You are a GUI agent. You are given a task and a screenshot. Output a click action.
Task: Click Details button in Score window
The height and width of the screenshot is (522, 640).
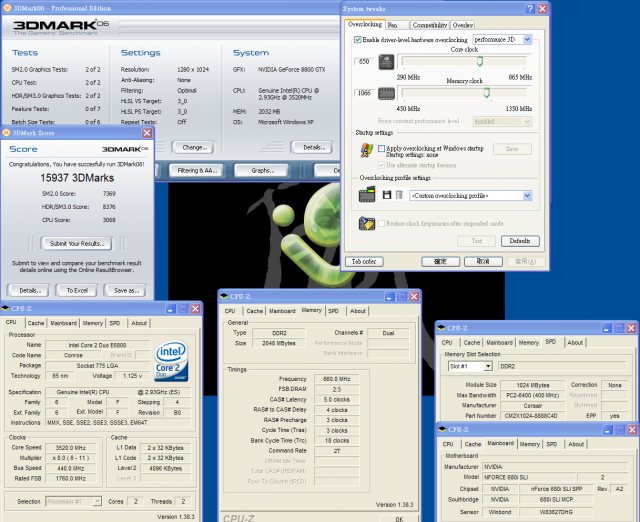[x=29, y=291]
